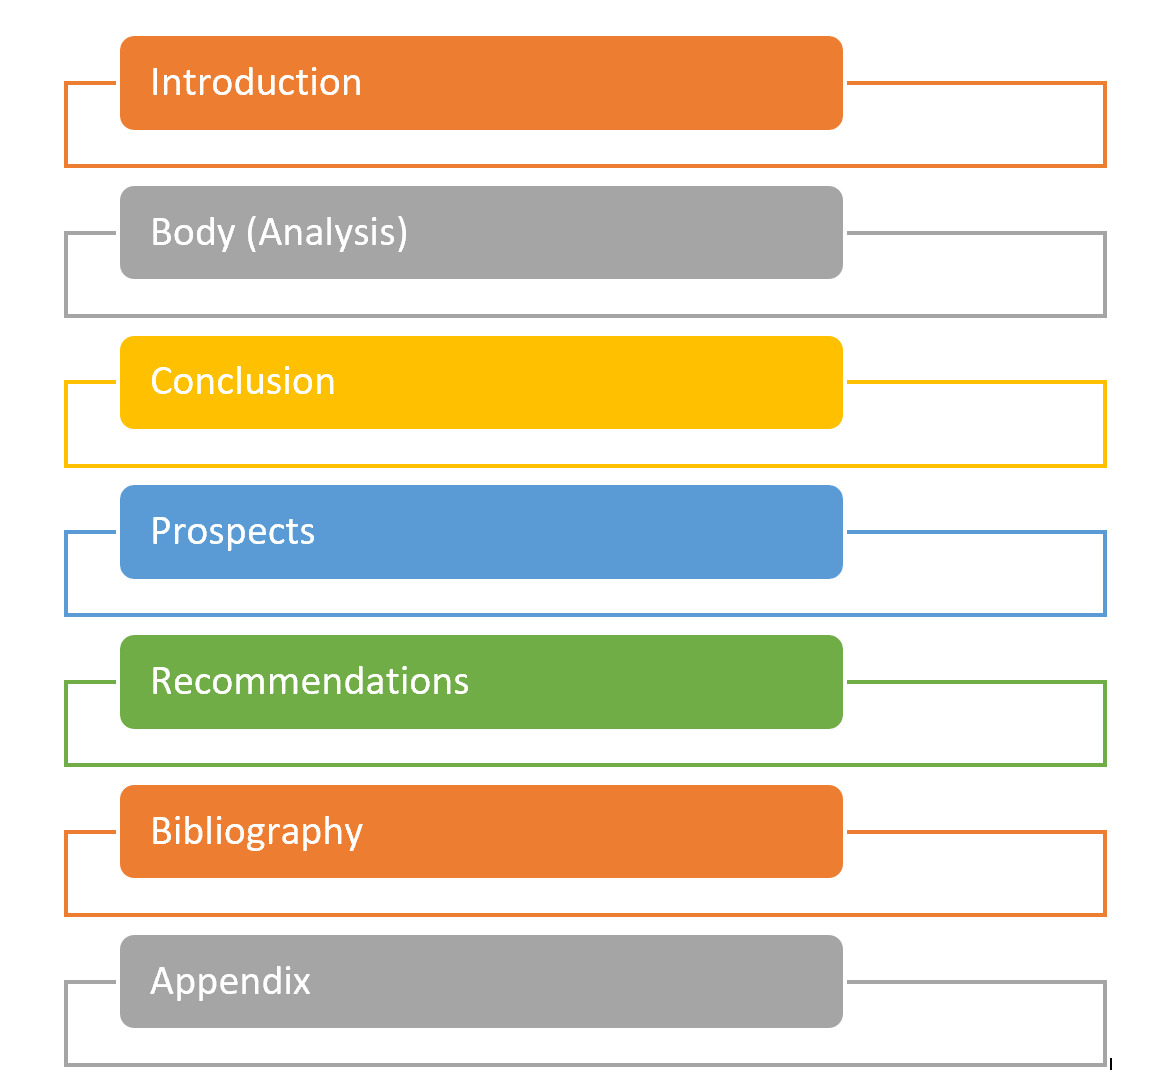Click blank space right of Prospects box inside frame
Image resolution: width=1157 pixels, height=1070 pixels.
coord(974,573)
